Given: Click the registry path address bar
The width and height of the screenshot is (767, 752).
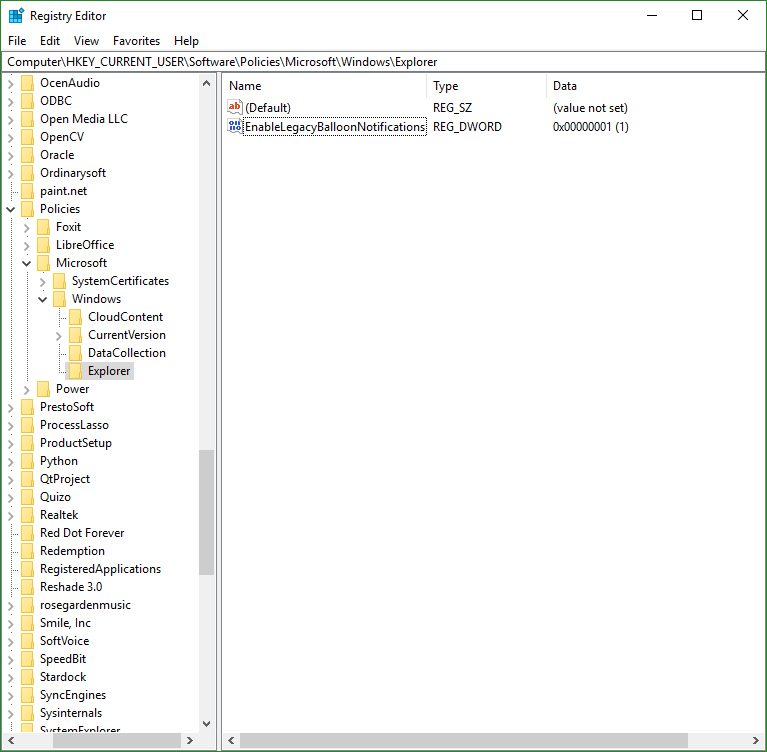Looking at the screenshot, I should [x=383, y=62].
